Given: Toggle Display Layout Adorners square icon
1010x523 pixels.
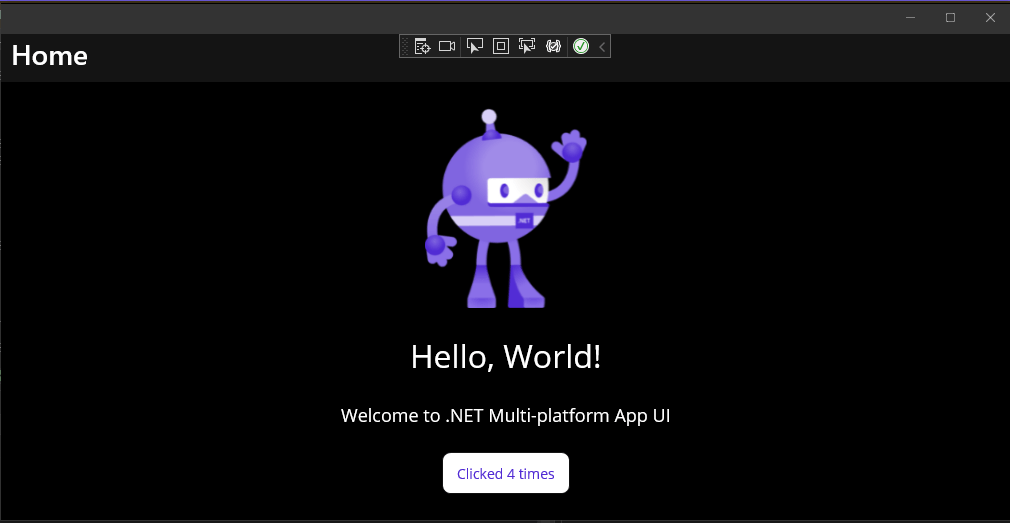Looking at the screenshot, I should (501, 46).
